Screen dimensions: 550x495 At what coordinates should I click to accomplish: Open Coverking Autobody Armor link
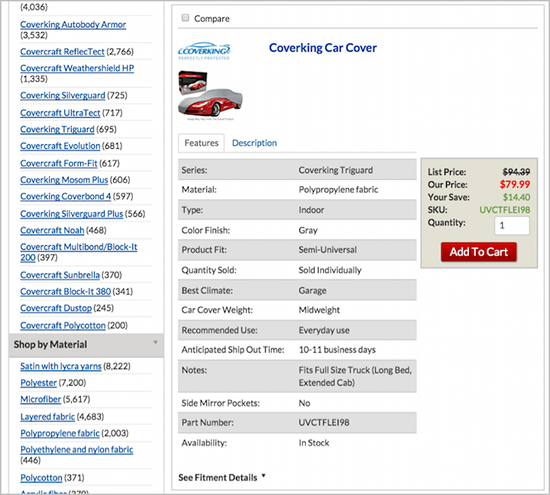[73, 25]
